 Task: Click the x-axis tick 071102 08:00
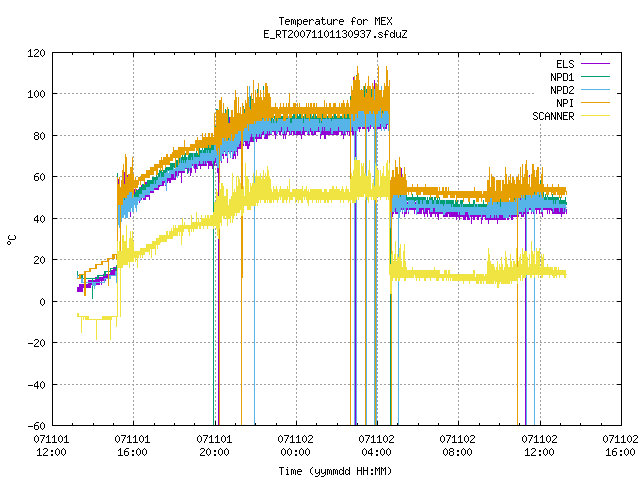458,446
